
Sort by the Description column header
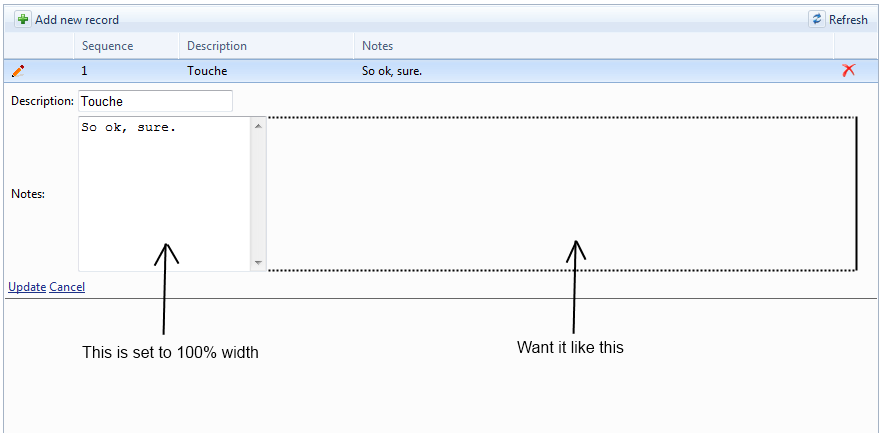(217, 46)
